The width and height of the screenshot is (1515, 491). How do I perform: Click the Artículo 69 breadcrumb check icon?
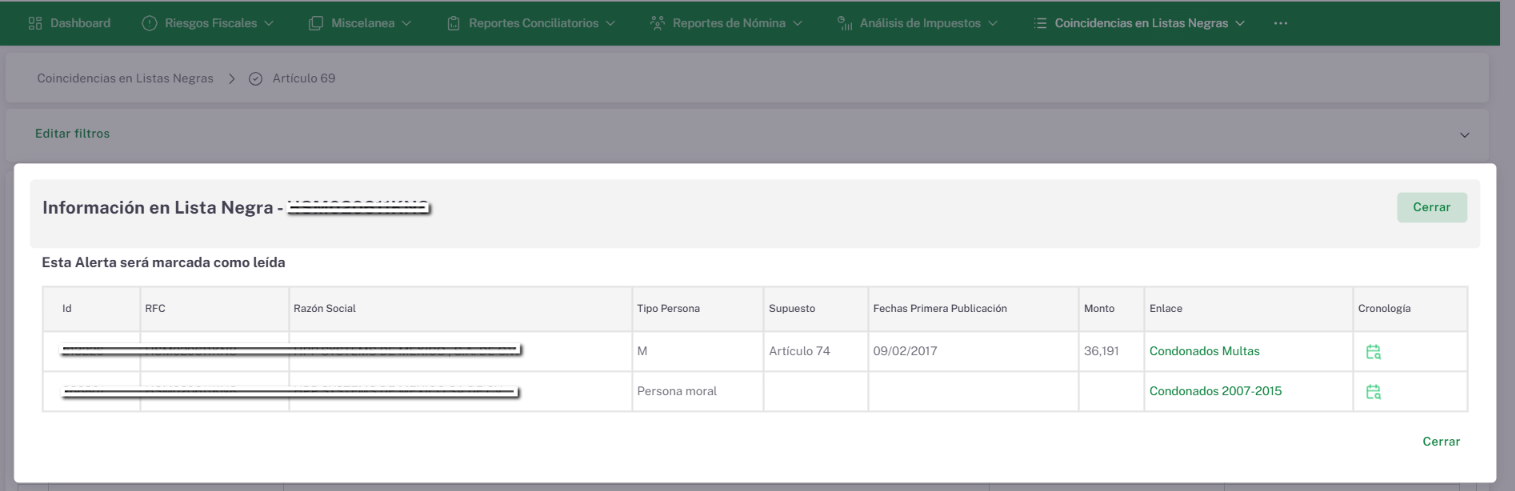click(254, 79)
